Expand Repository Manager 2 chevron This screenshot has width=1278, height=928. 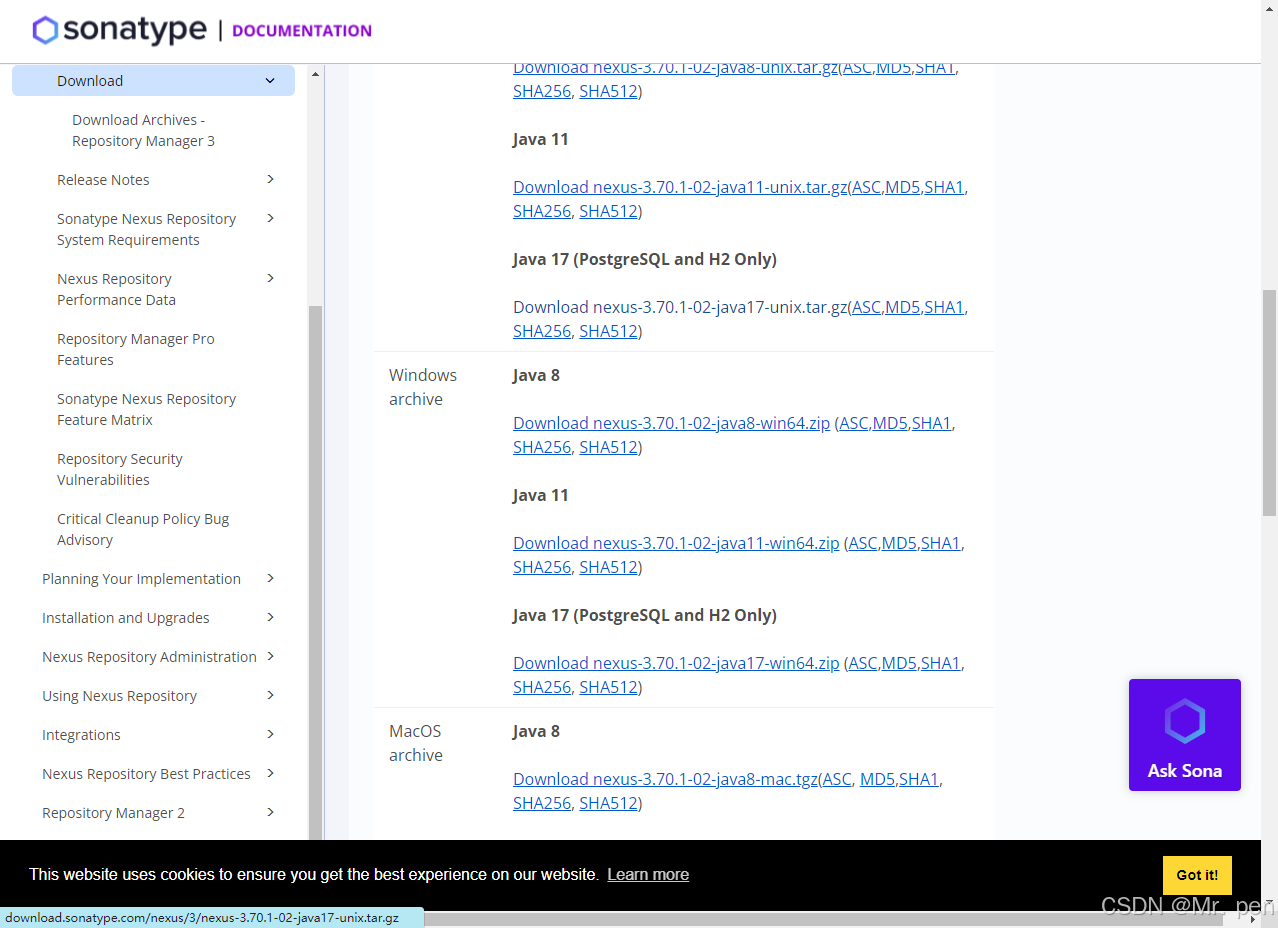pos(270,812)
